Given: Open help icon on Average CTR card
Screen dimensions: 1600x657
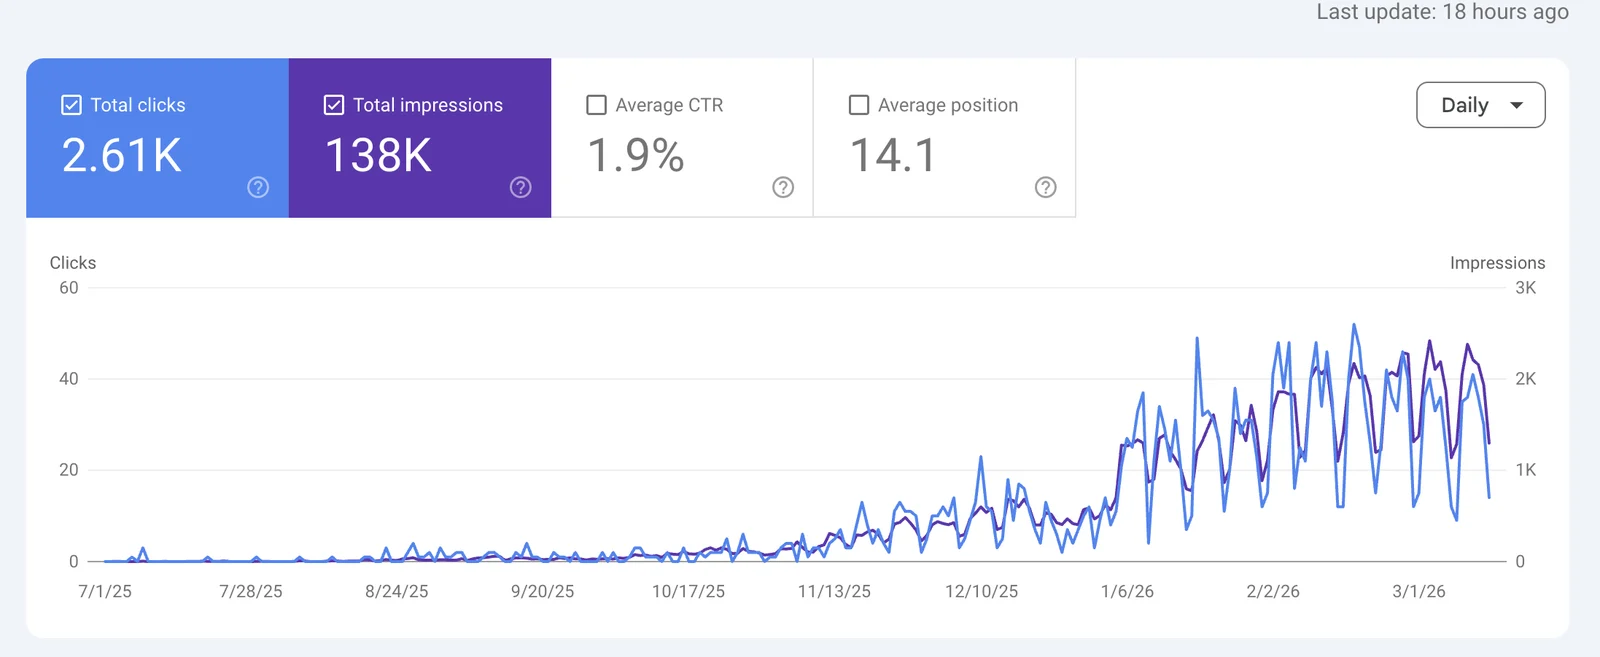Looking at the screenshot, I should click(783, 187).
